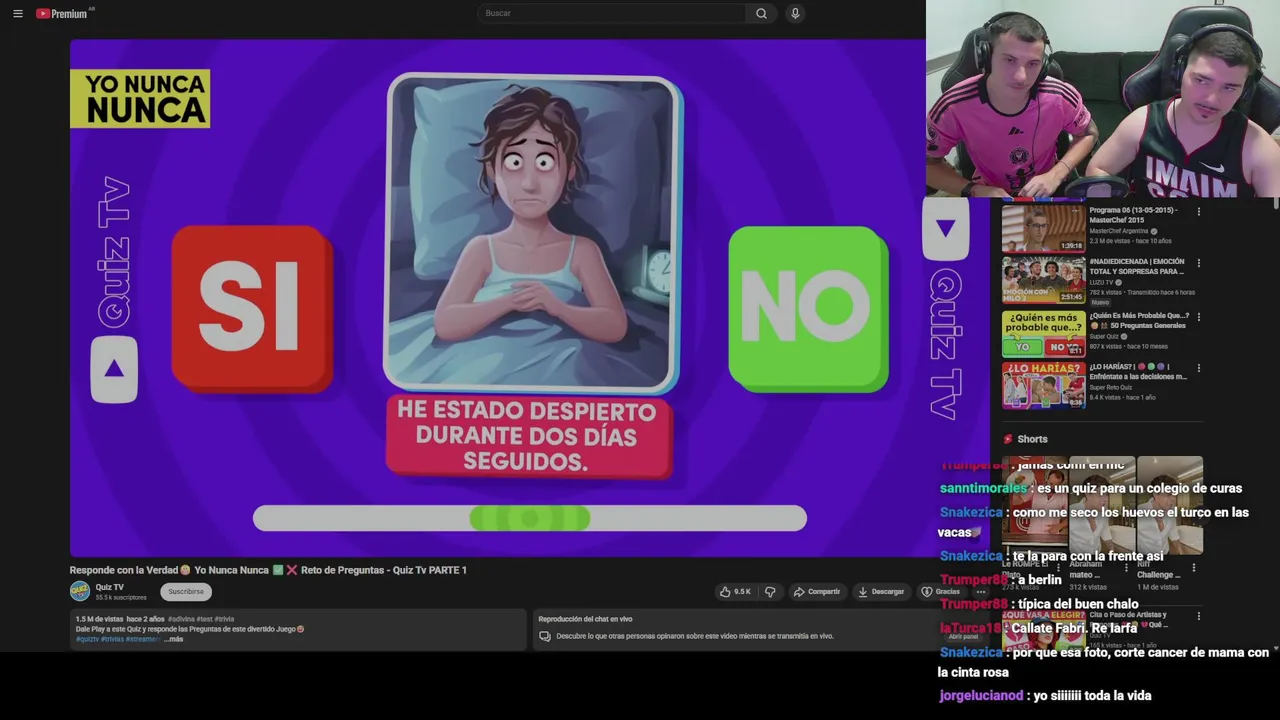Open MasterChef 2015 Programa 06 thumbnail
The width and height of the screenshot is (1280, 720).
[x=1043, y=229]
